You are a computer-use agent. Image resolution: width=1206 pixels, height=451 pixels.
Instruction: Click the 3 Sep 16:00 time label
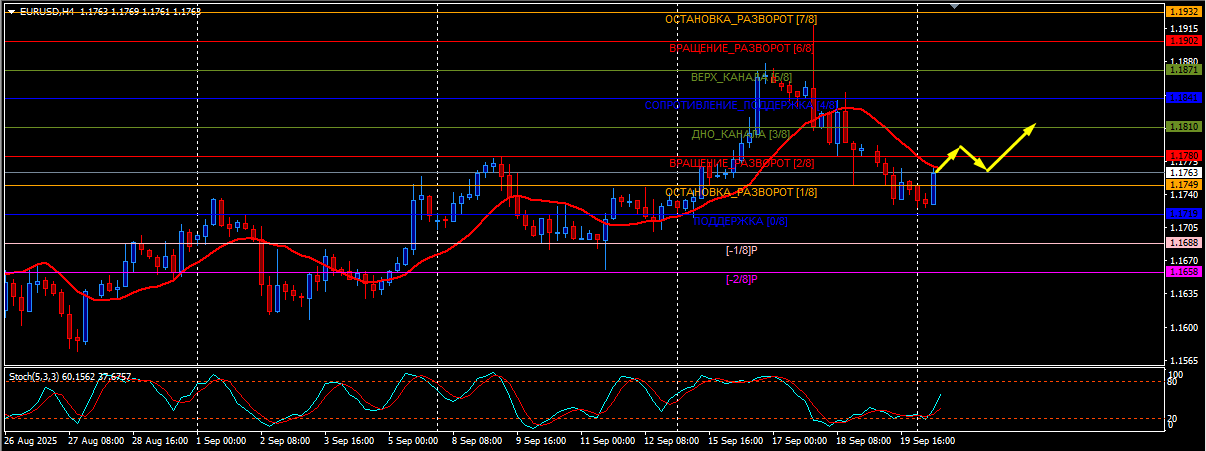click(x=349, y=440)
